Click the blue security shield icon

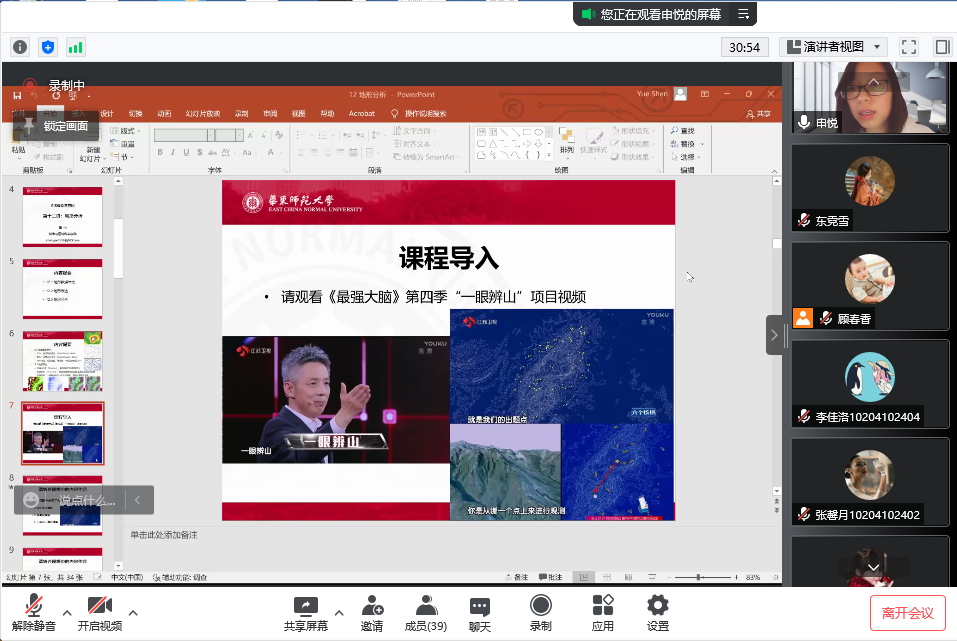point(48,47)
